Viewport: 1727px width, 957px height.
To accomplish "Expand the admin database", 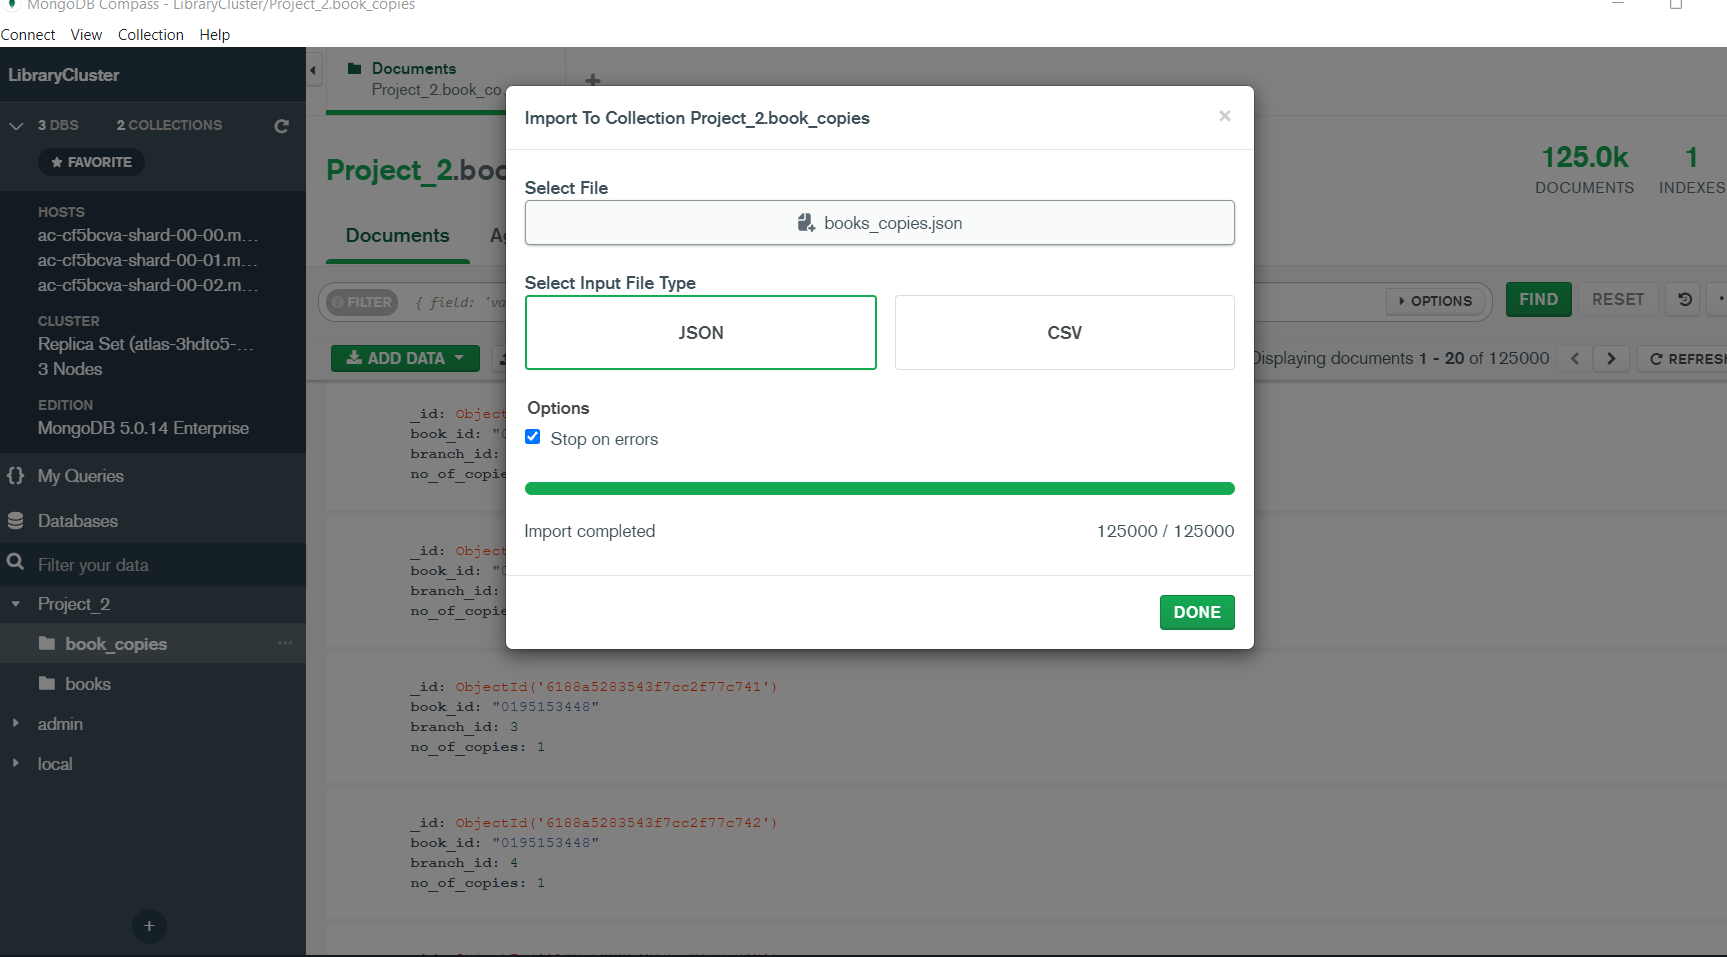I will pos(16,723).
